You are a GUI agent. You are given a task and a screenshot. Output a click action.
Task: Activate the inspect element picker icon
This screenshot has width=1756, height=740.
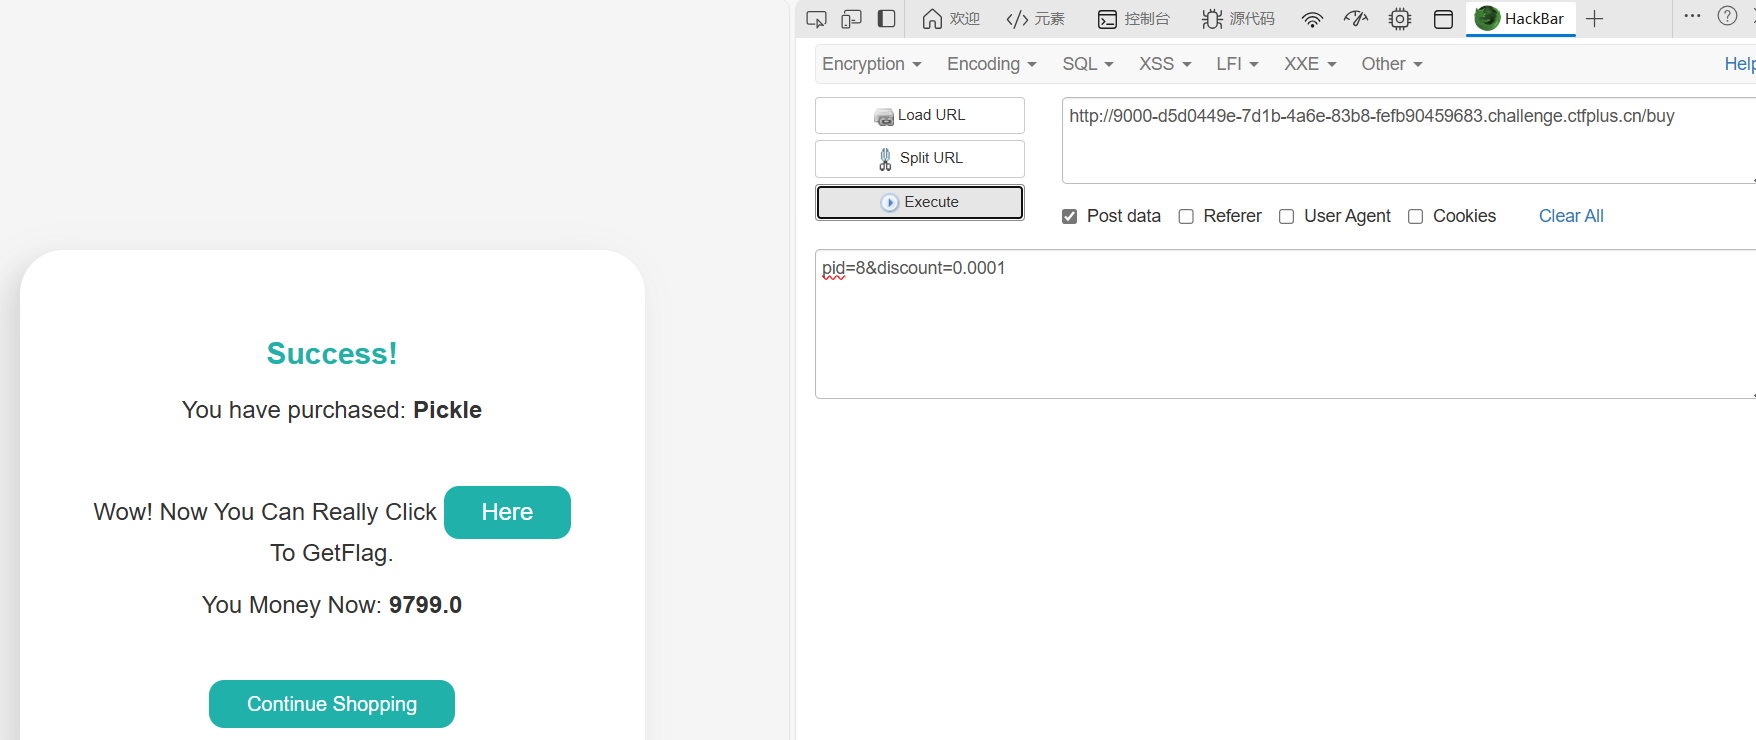(816, 19)
